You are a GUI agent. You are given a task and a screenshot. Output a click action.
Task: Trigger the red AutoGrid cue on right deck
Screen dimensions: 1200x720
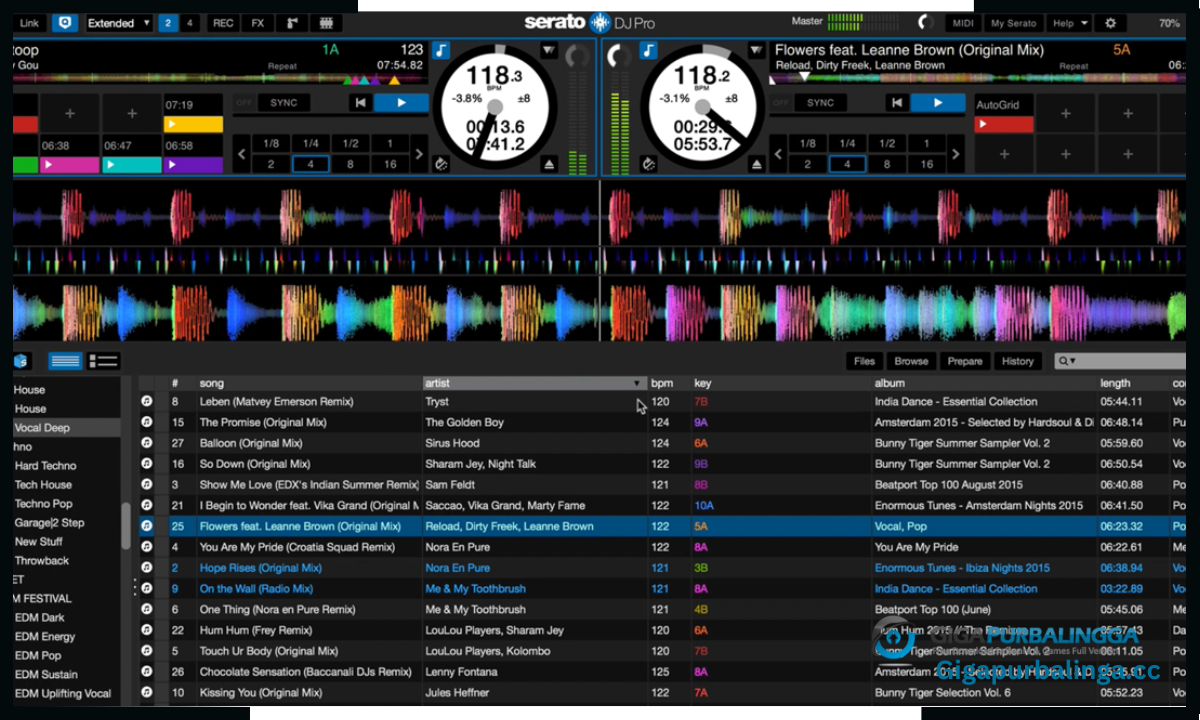[1004, 124]
